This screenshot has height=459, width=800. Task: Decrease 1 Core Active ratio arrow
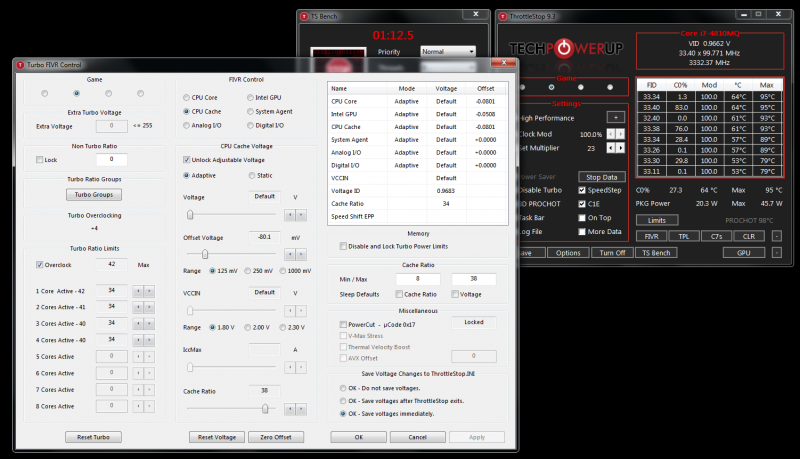coord(138,291)
